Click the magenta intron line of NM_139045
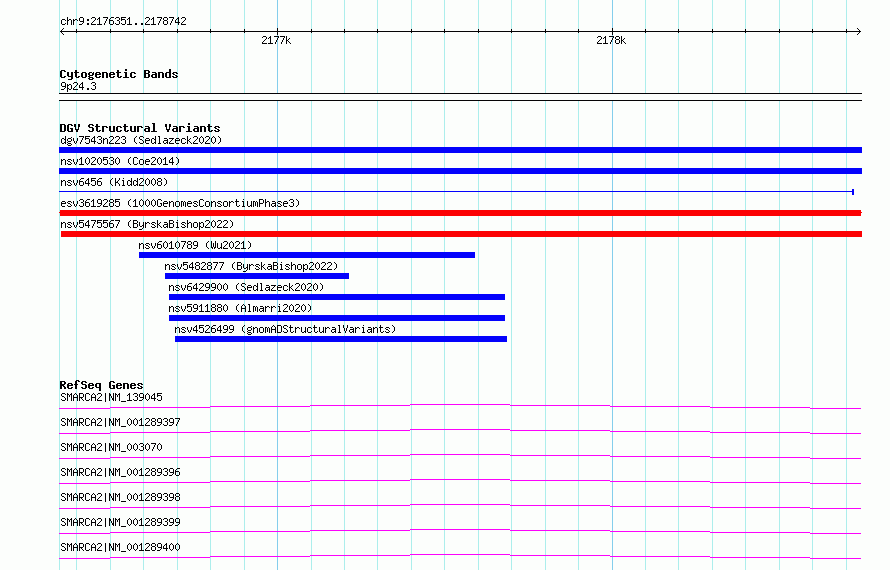This screenshot has width=890, height=570. pos(460,405)
